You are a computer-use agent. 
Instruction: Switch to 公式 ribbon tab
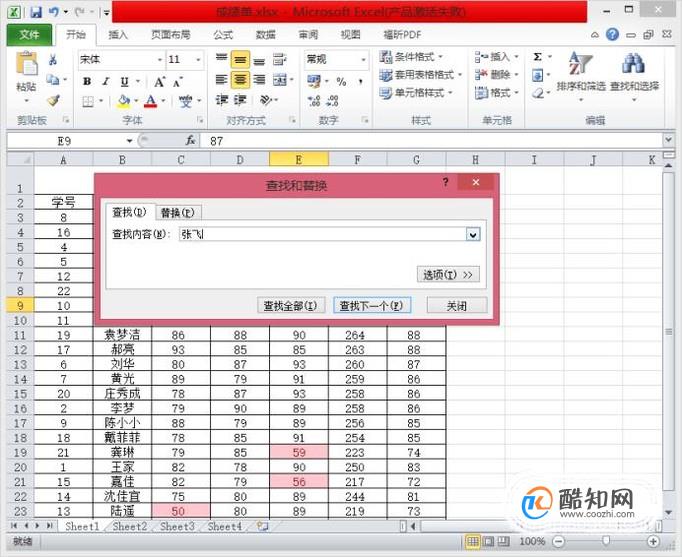pyautogui.click(x=223, y=35)
